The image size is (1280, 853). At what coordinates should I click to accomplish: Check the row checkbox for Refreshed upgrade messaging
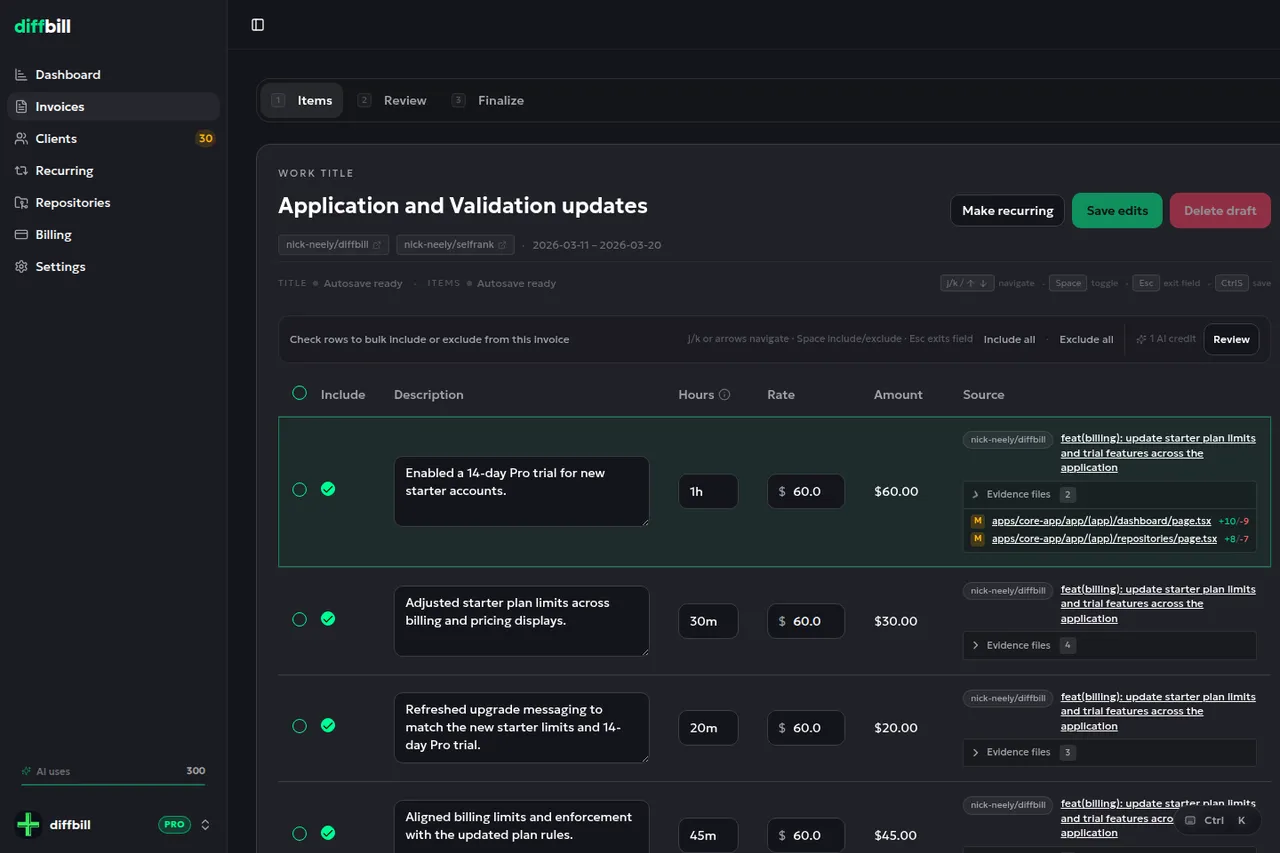[299, 727]
